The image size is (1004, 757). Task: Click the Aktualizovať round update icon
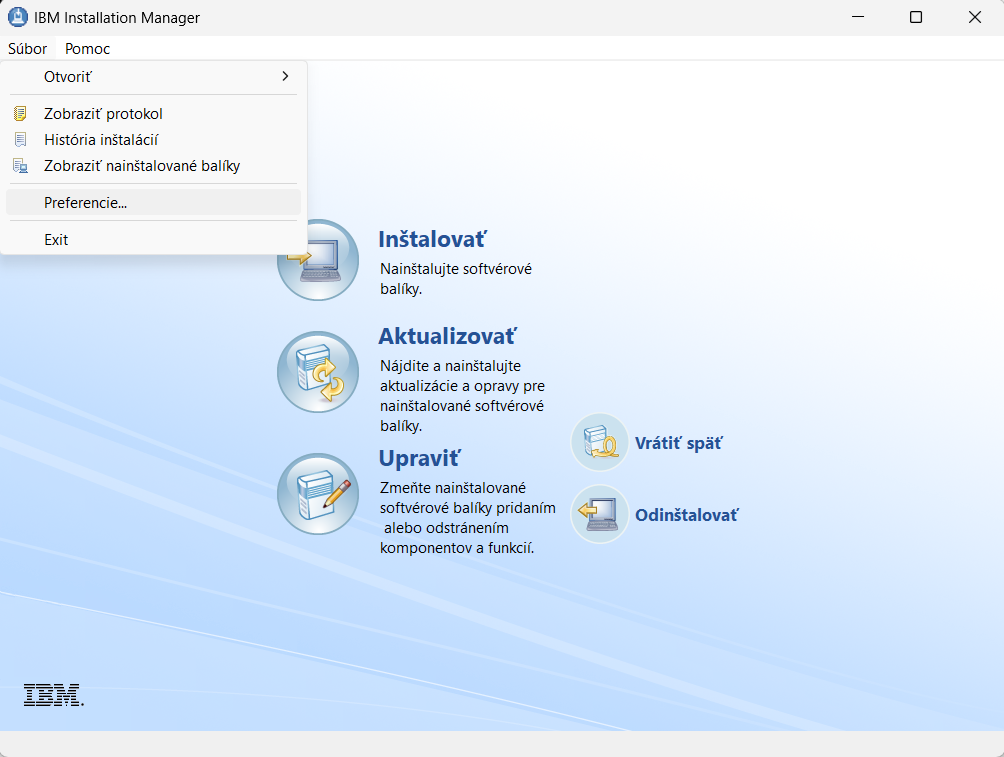pyautogui.click(x=317, y=372)
